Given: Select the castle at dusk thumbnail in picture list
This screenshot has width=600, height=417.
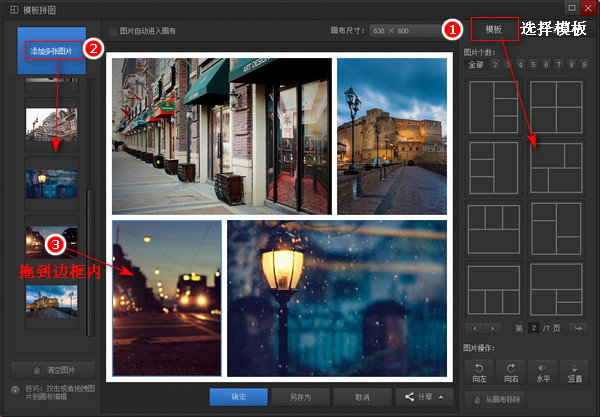Looking at the screenshot, I should point(52,301).
